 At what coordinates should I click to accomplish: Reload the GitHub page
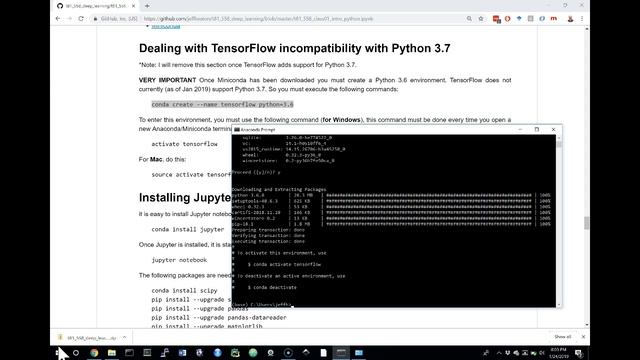point(81,19)
